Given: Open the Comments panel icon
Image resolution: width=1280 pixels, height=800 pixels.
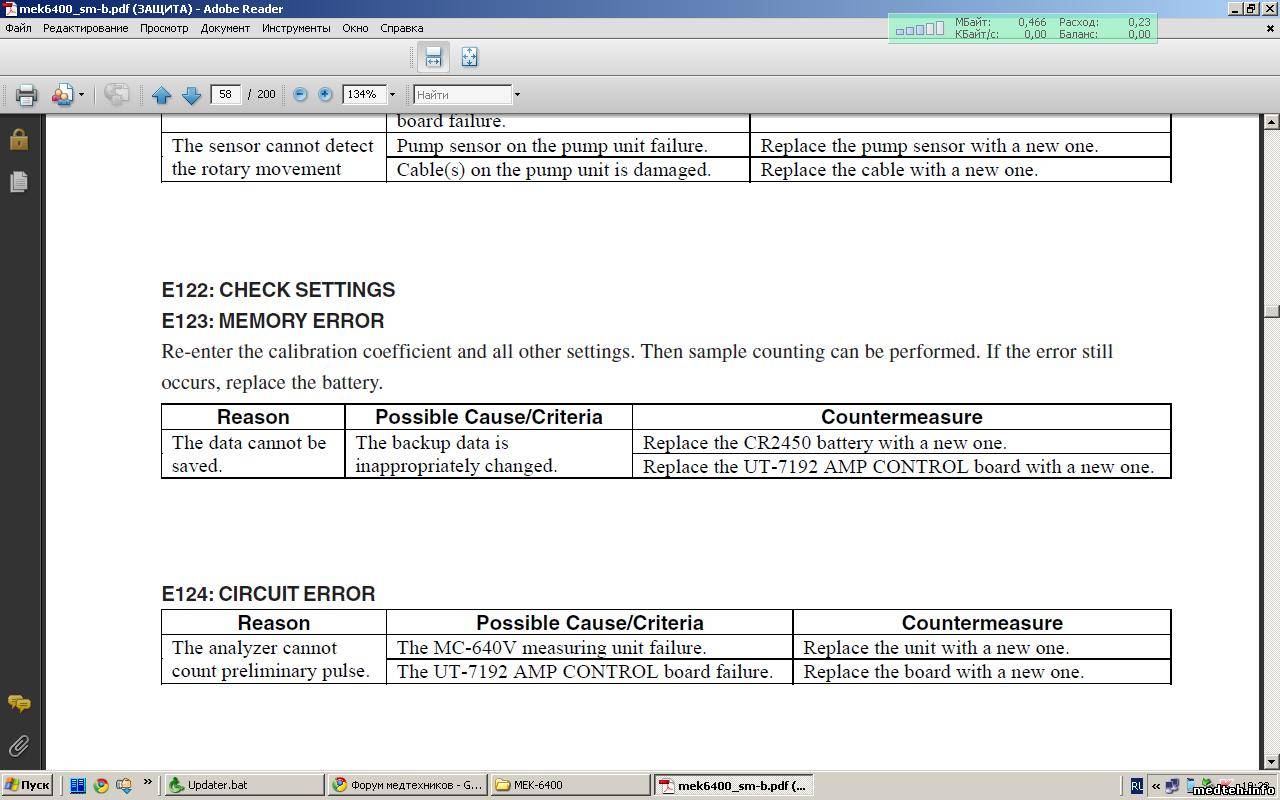Looking at the screenshot, I should click(19, 704).
